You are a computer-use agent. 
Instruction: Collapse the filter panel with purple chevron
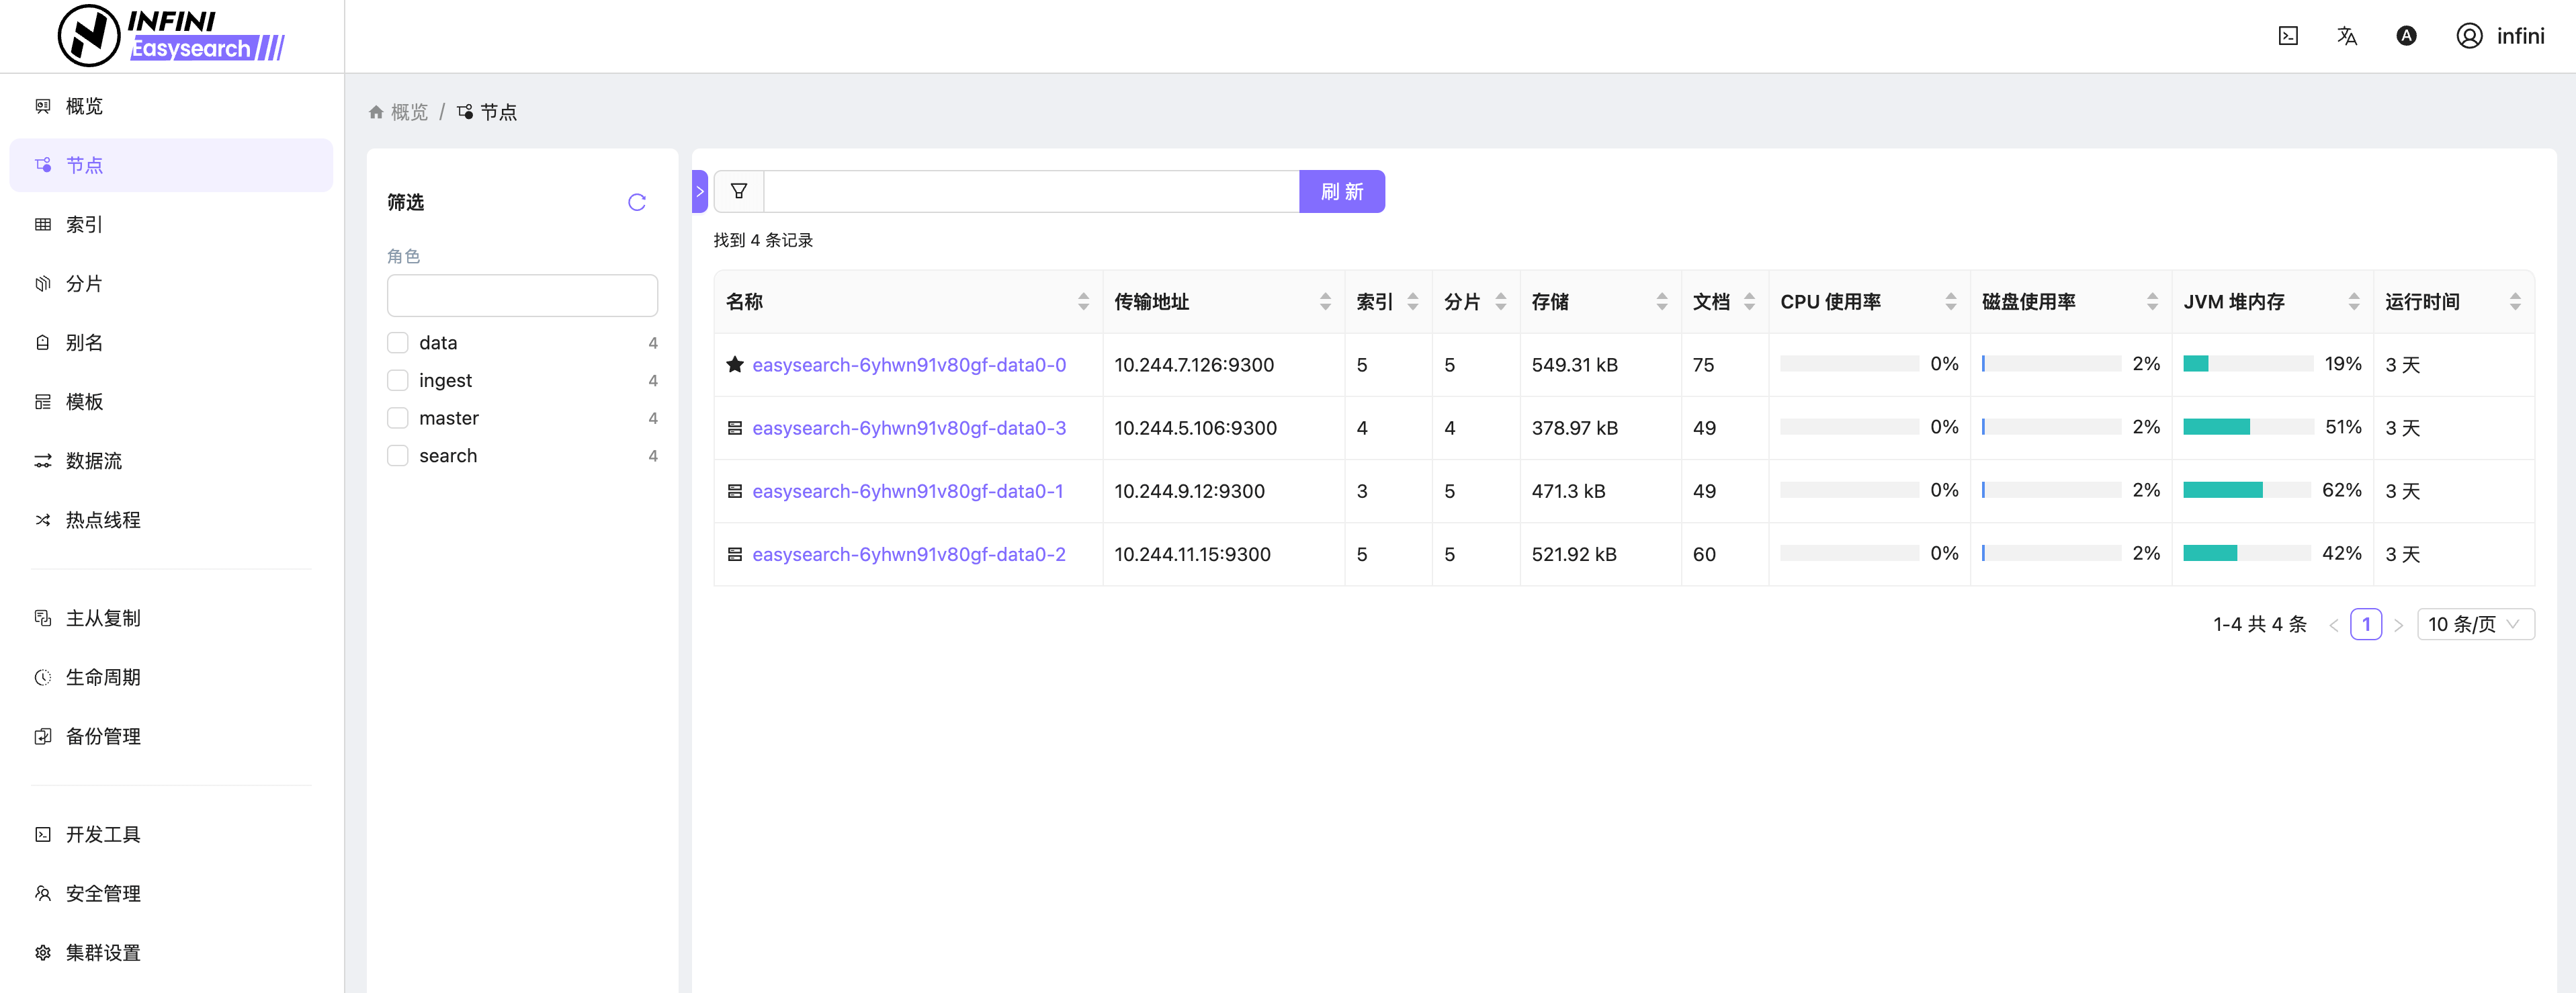pyautogui.click(x=700, y=191)
